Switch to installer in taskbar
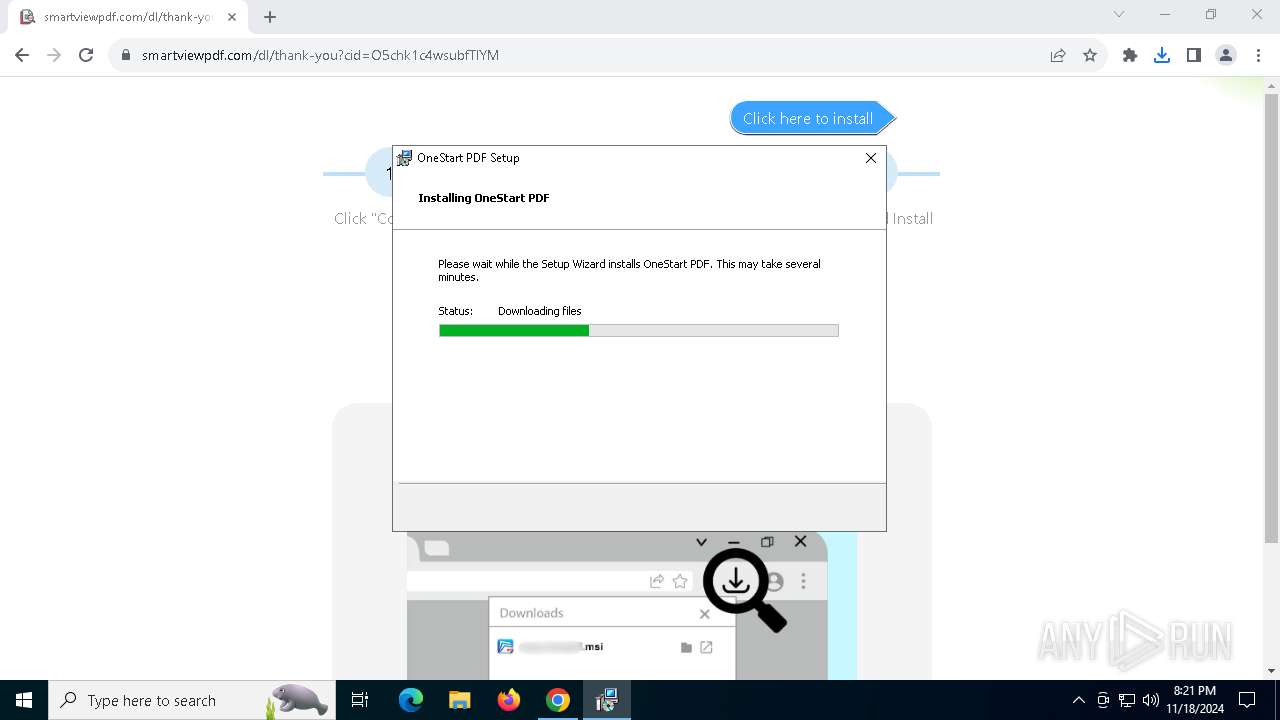 pos(607,700)
